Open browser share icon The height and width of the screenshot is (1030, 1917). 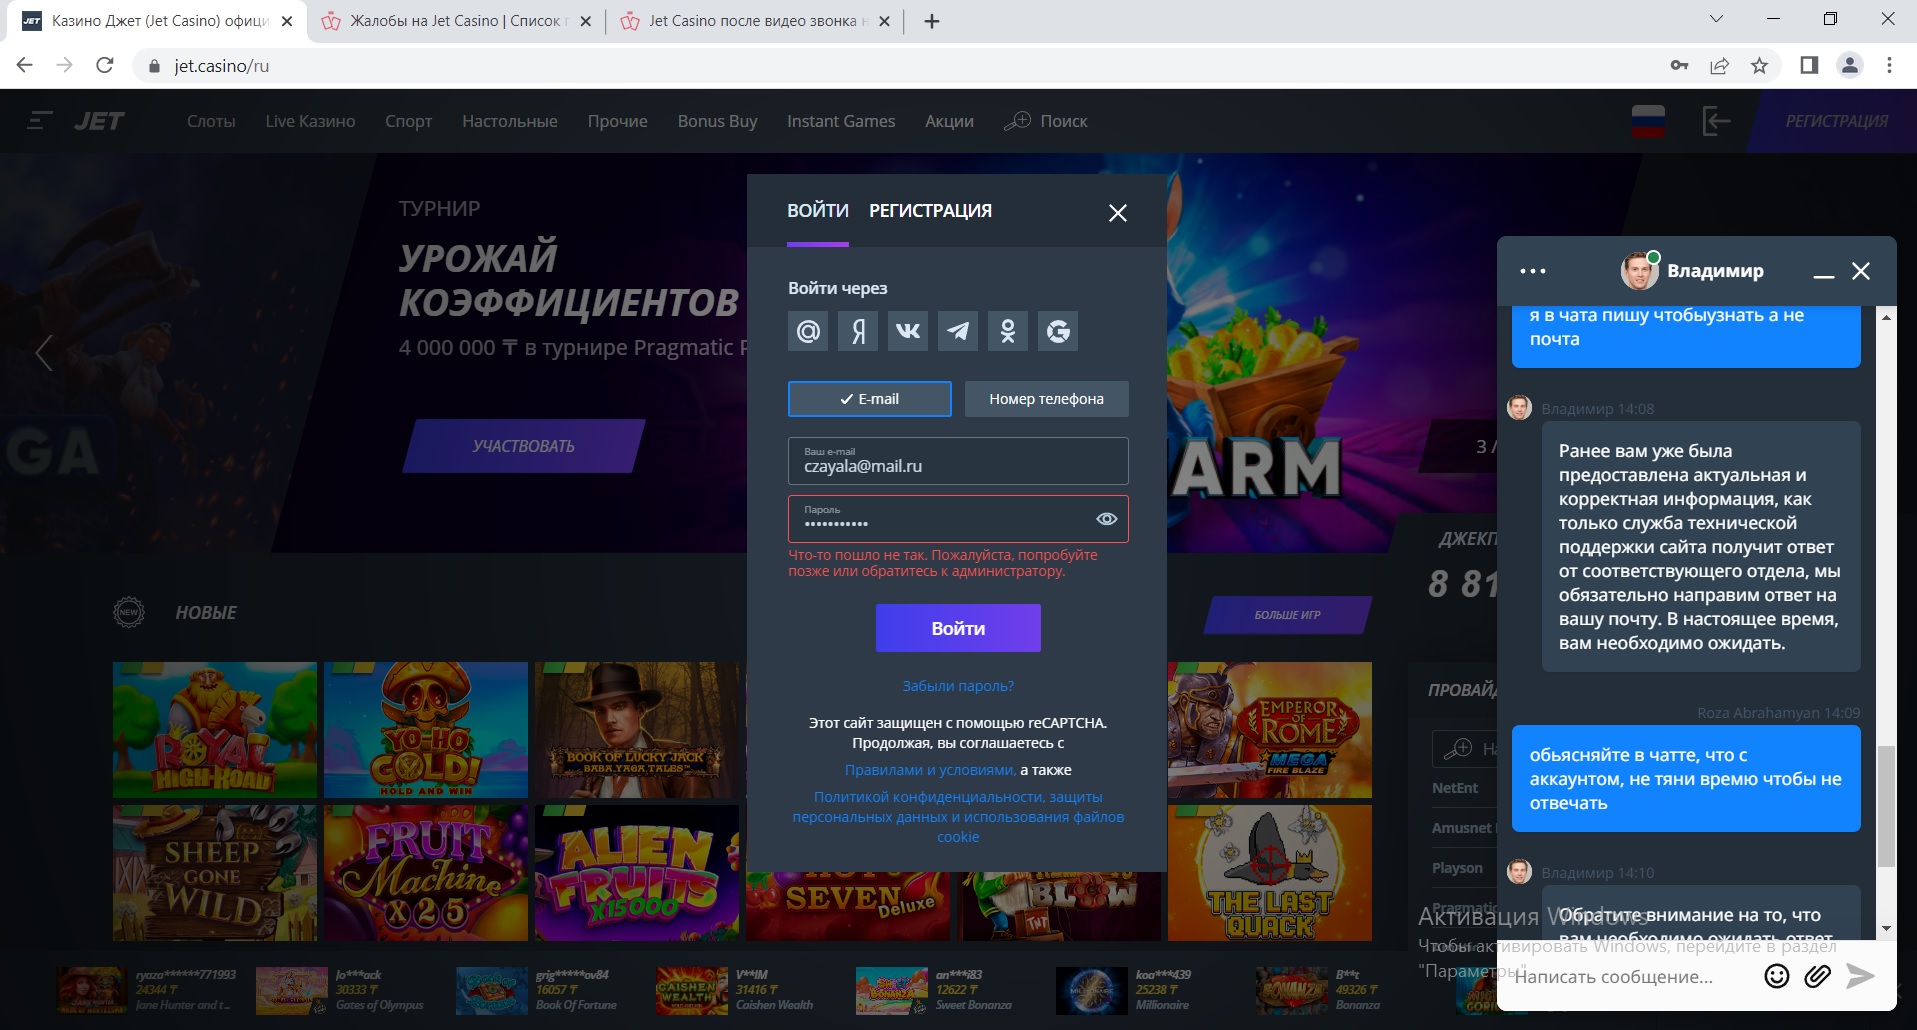[x=1720, y=66]
